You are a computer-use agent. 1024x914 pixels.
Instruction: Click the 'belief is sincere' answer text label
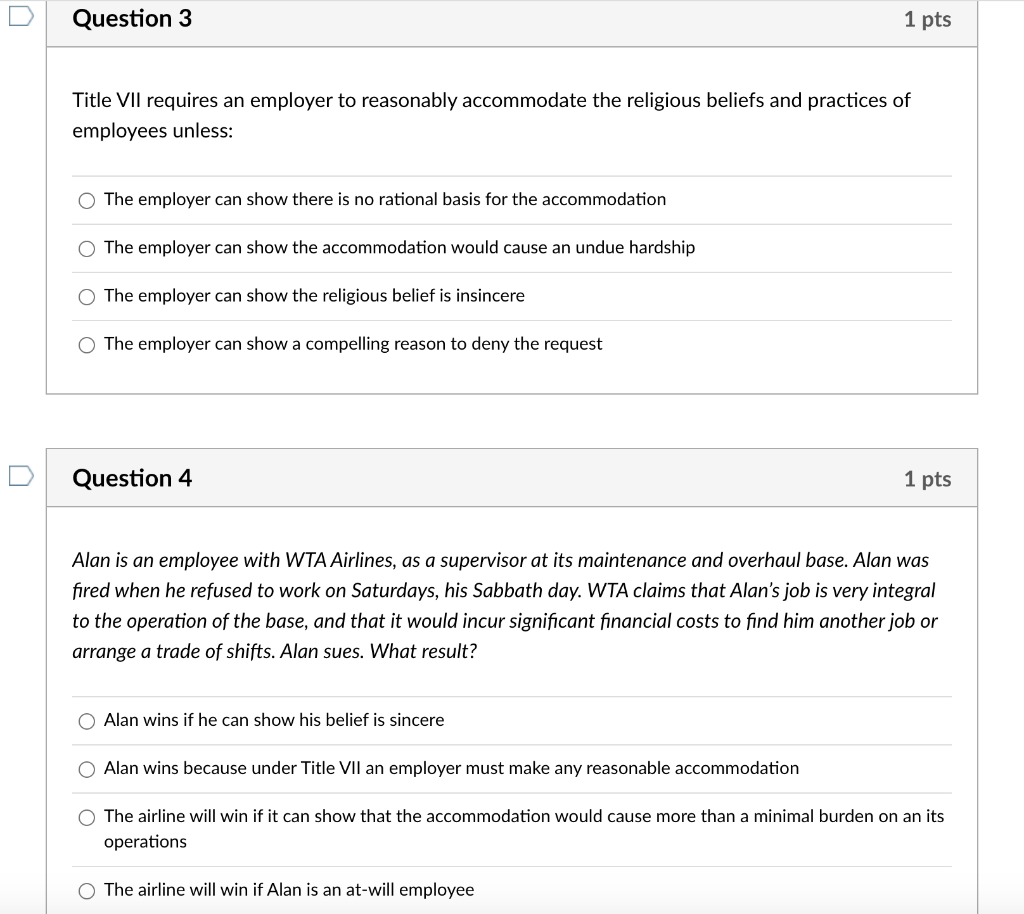pos(275,720)
